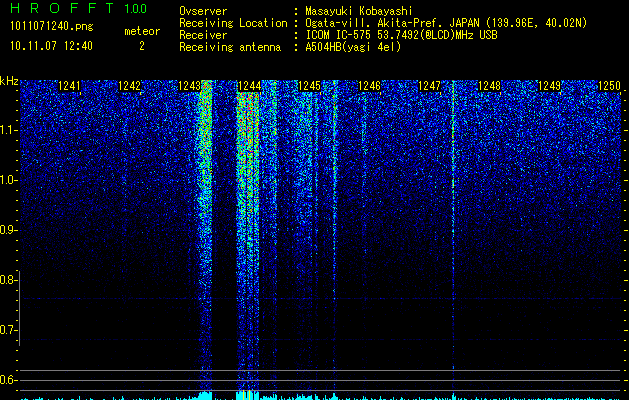Click the A504HB(yagi 4el) antenna value
This screenshot has height=400, width=629.
[x=353, y=47]
